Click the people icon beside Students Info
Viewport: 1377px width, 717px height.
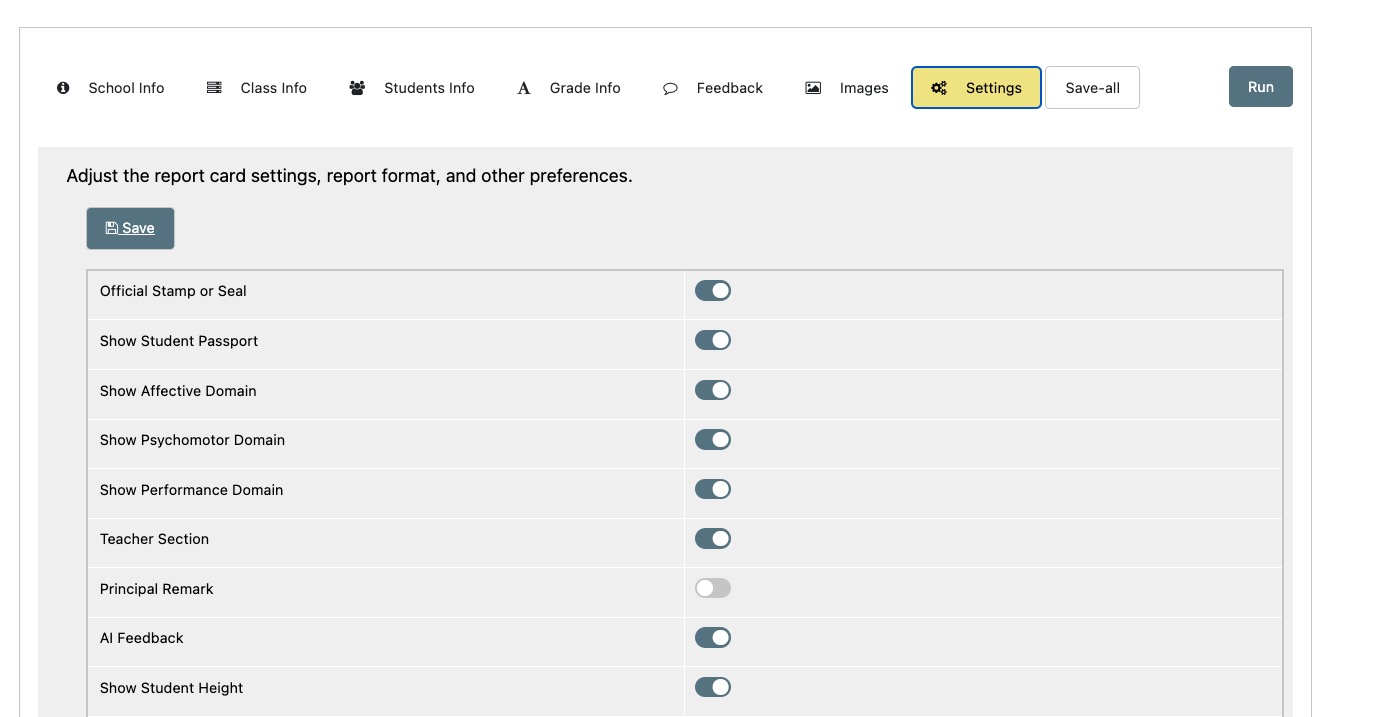pyautogui.click(x=356, y=88)
